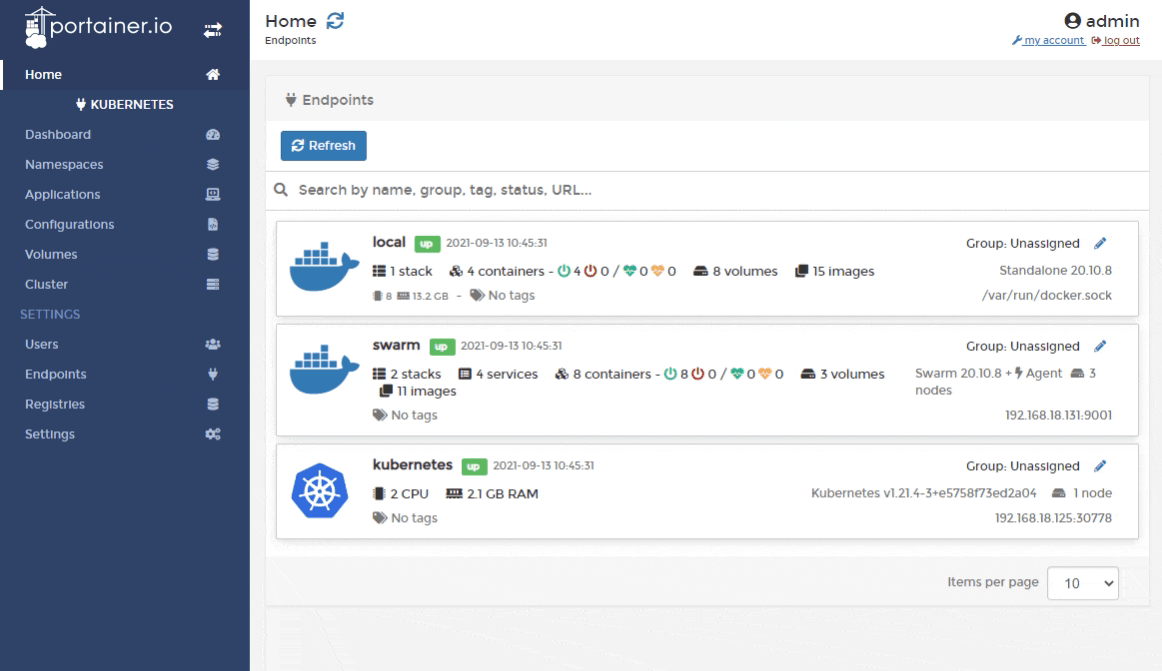Open the Cluster sidebar item
Screen dimensions: 1162x671
47,284
